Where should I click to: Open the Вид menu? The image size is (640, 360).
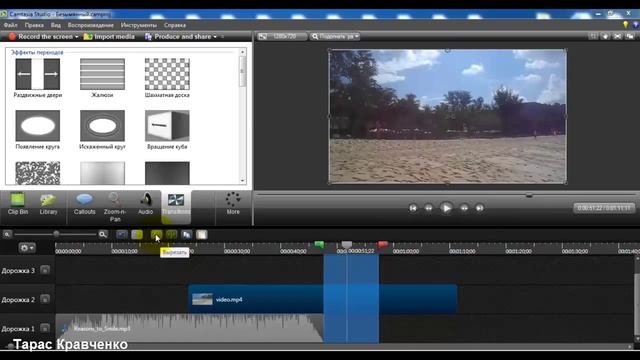tap(56, 25)
